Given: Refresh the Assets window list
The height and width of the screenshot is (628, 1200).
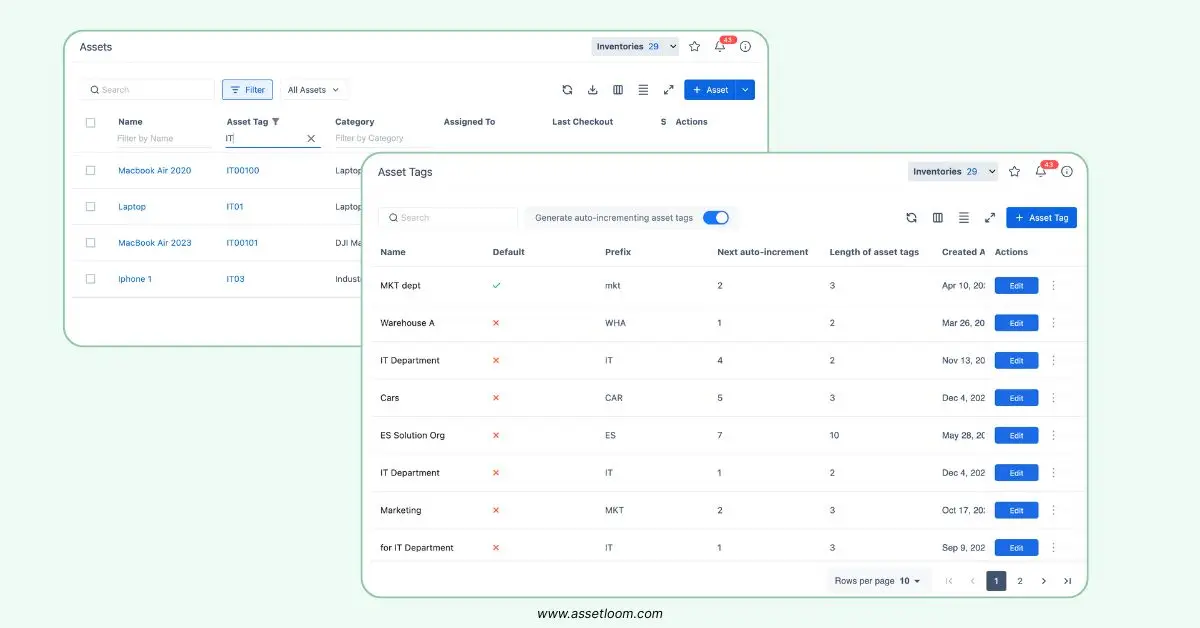Looking at the screenshot, I should pos(567,90).
